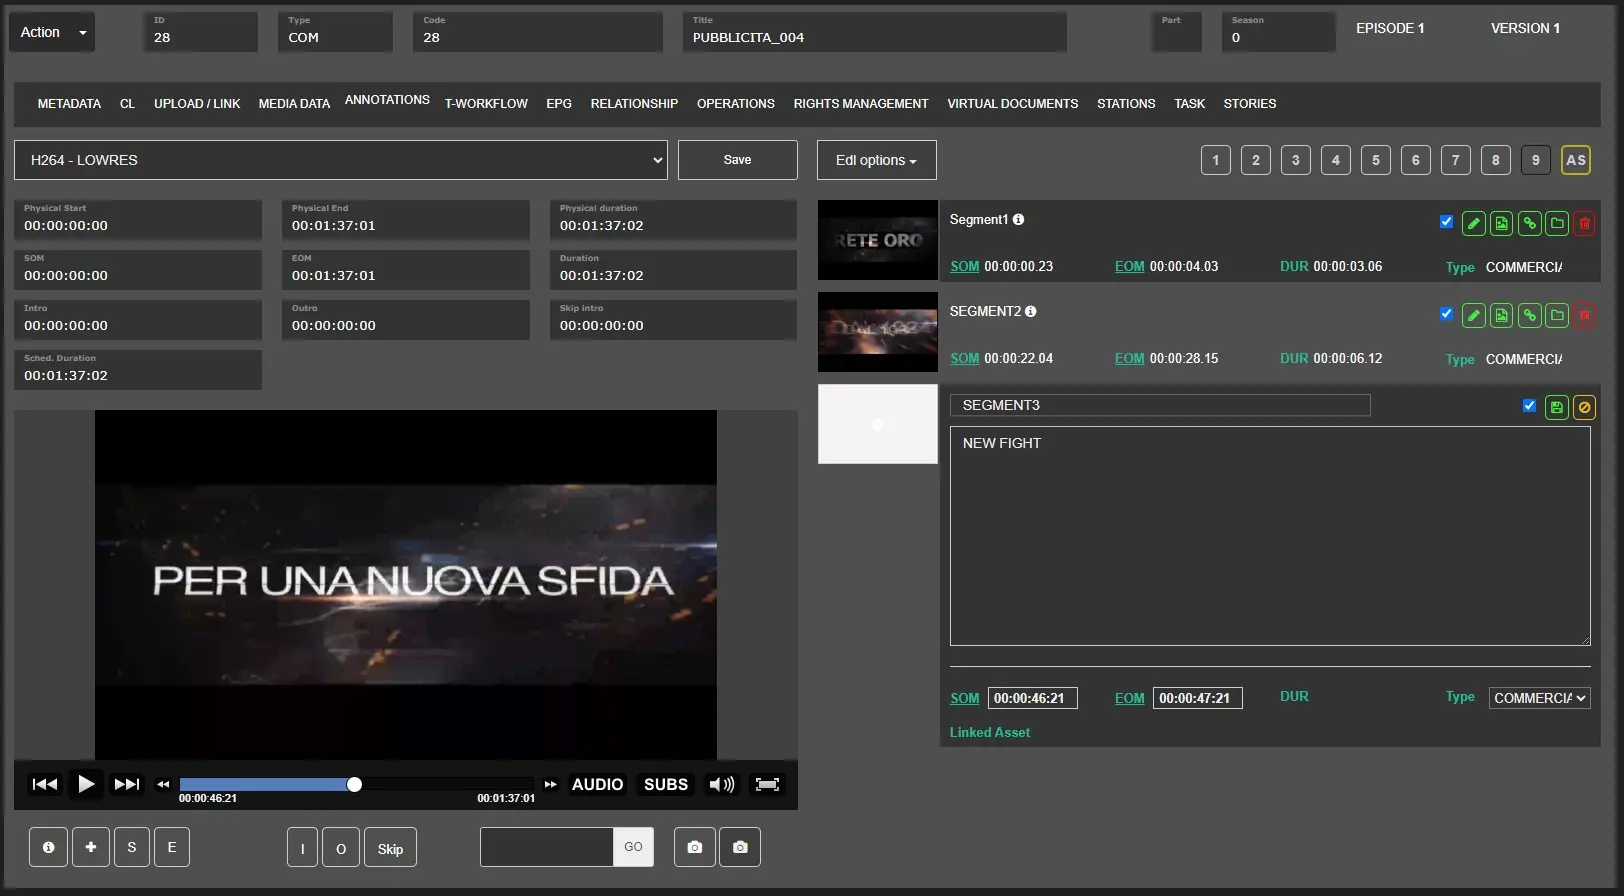1624x896 pixels.
Task: Toggle the SEGMENT2 checkbox
Action: click(x=1446, y=314)
